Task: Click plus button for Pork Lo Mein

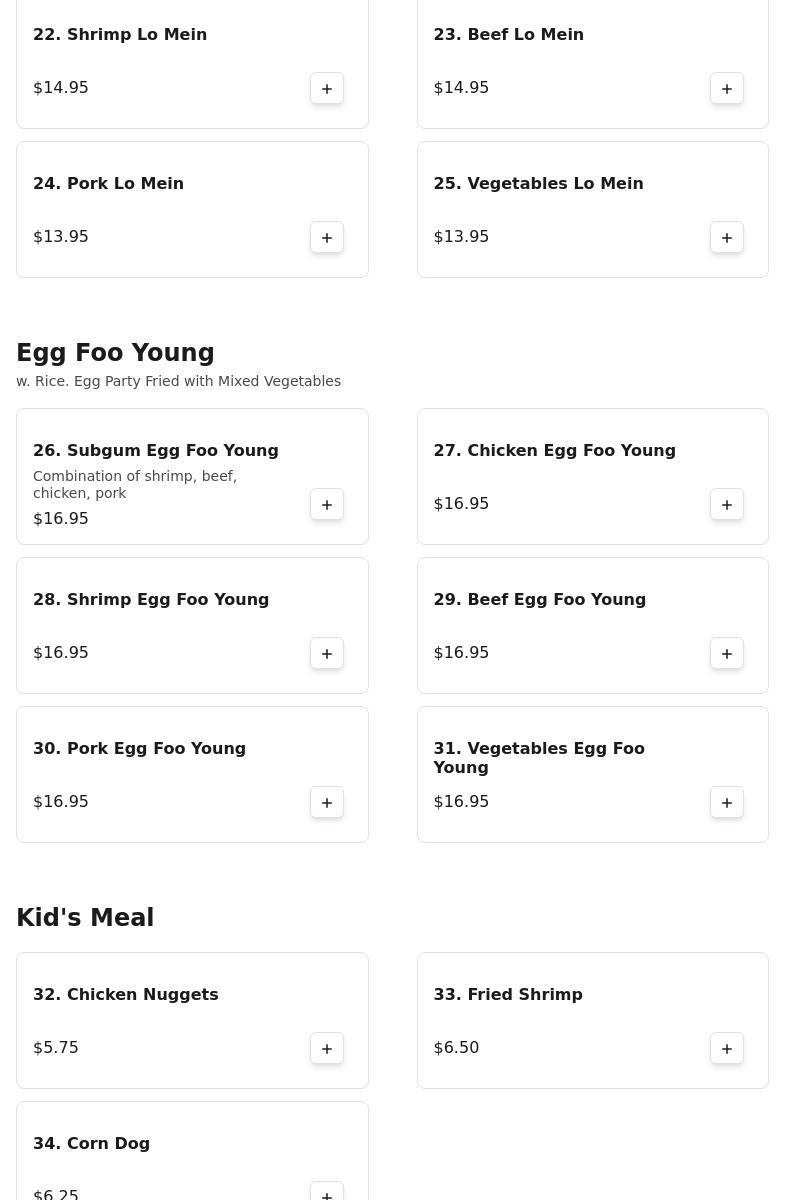Action: coord(327,237)
